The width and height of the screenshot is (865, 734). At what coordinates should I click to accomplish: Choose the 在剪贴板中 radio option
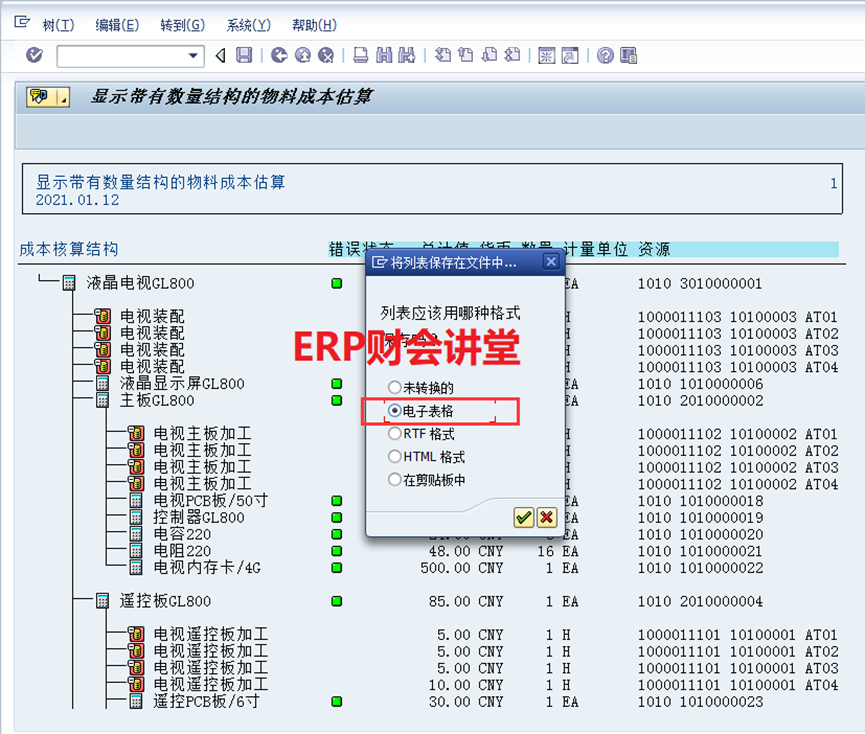395,480
